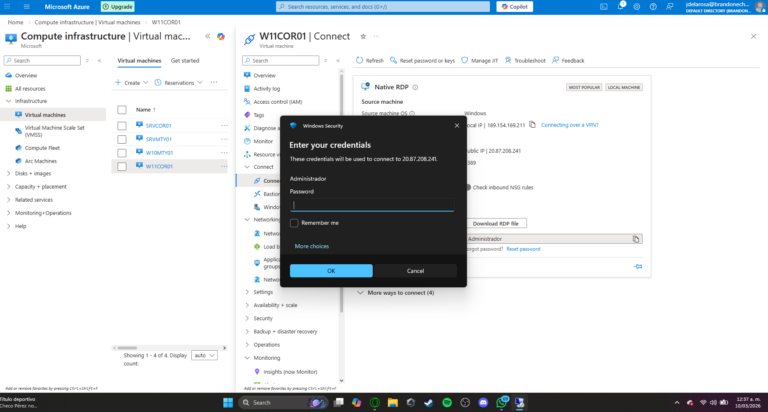Click More choices link
This screenshot has height=412, width=768.
pyautogui.click(x=312, y=246)
